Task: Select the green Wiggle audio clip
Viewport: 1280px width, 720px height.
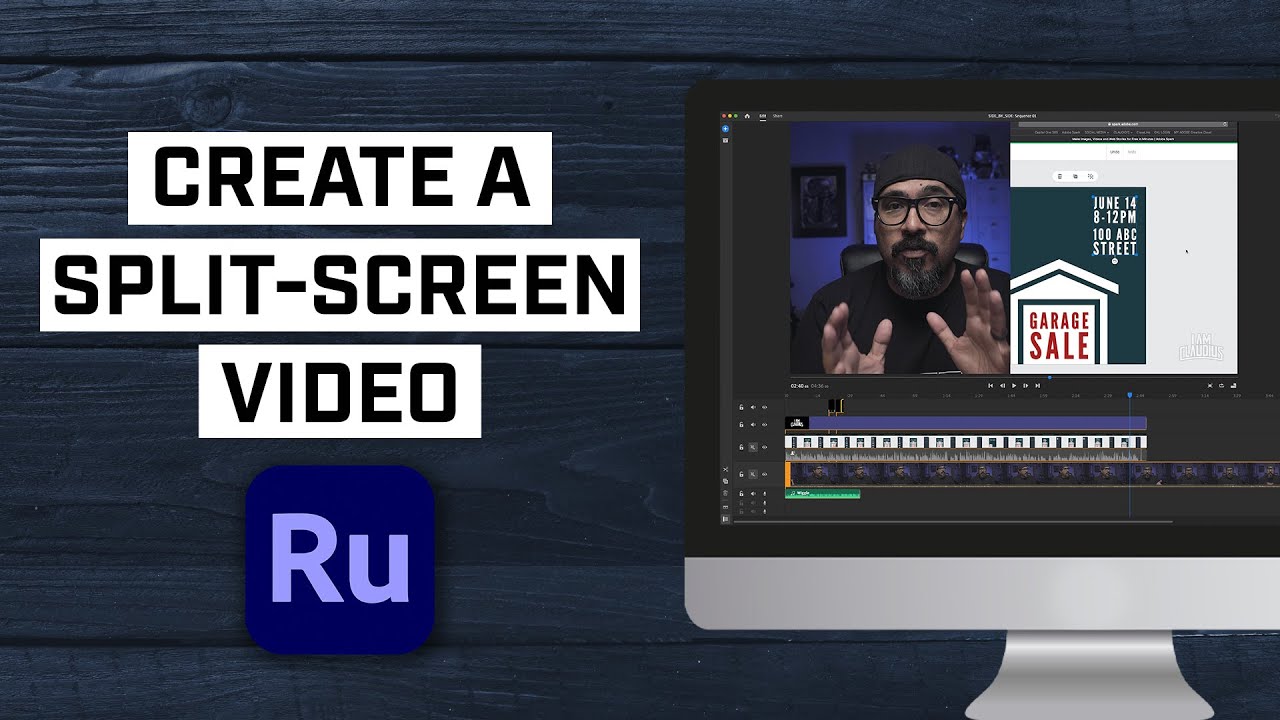Action: pyautogui.click(x=822, y=494)
